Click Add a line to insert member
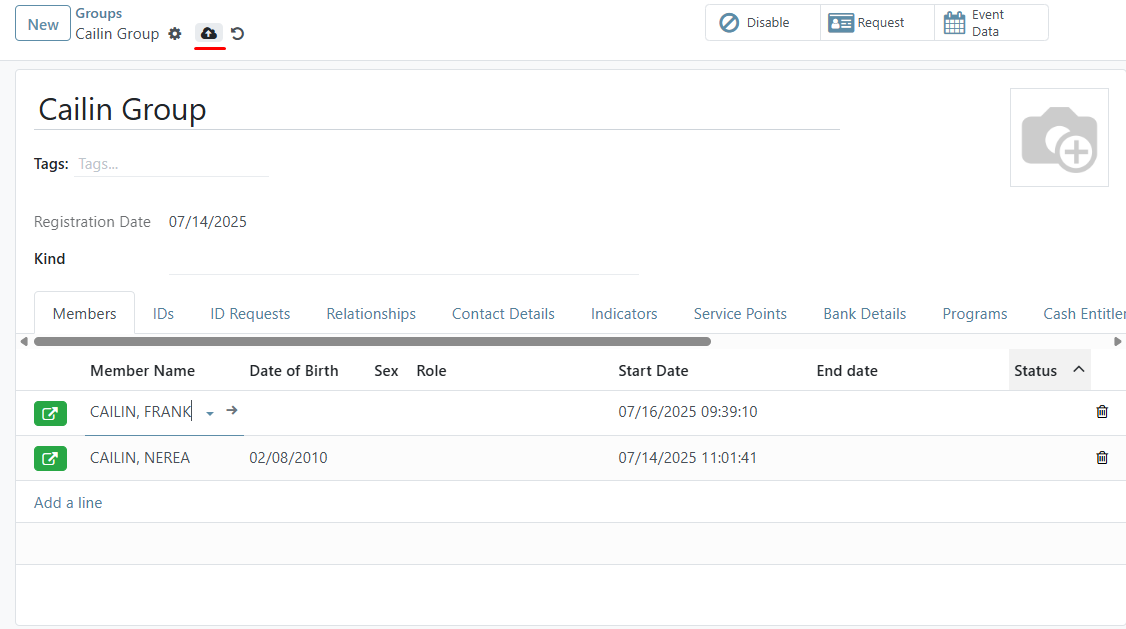This screenshot has height=629, width=1126. click(68, 502)
